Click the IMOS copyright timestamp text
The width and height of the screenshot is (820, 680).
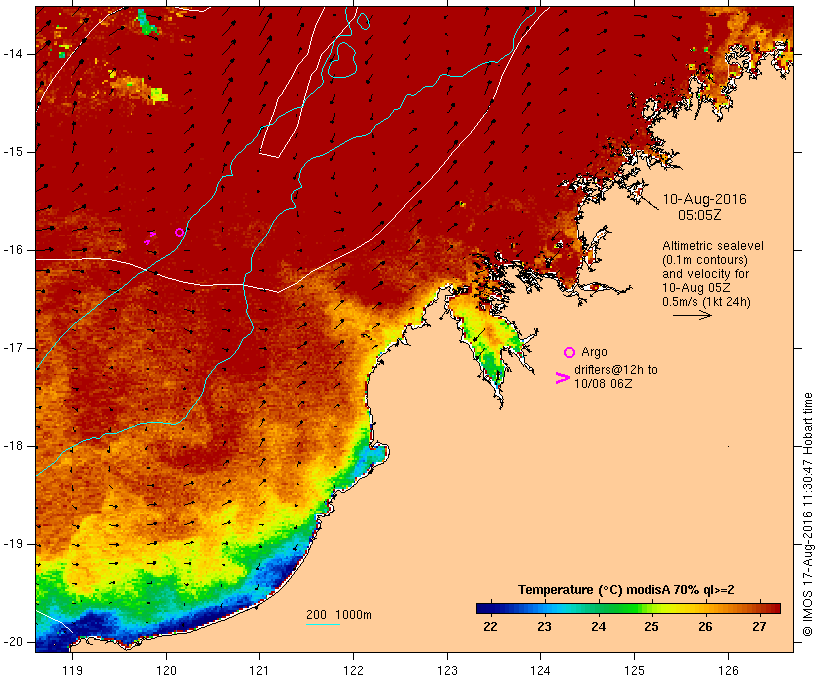tap(807, 515)
